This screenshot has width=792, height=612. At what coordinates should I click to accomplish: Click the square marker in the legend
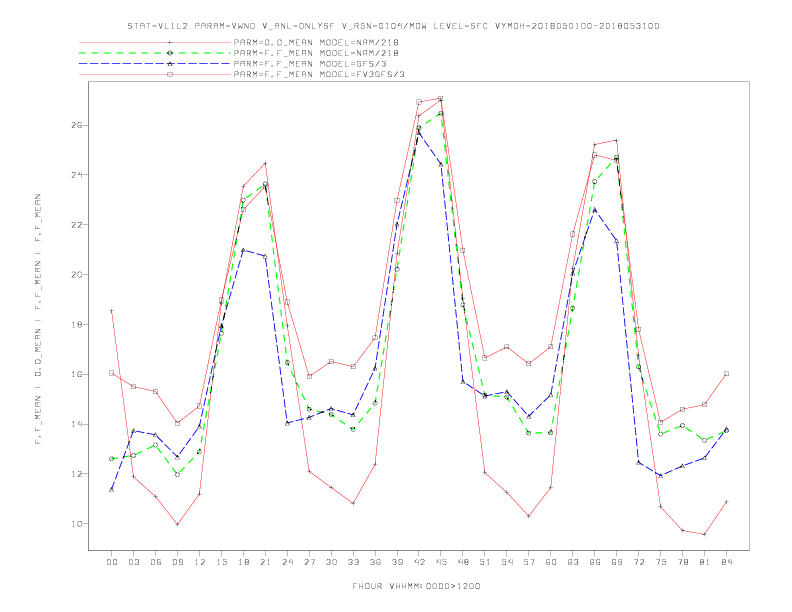(x=170, y=74)
